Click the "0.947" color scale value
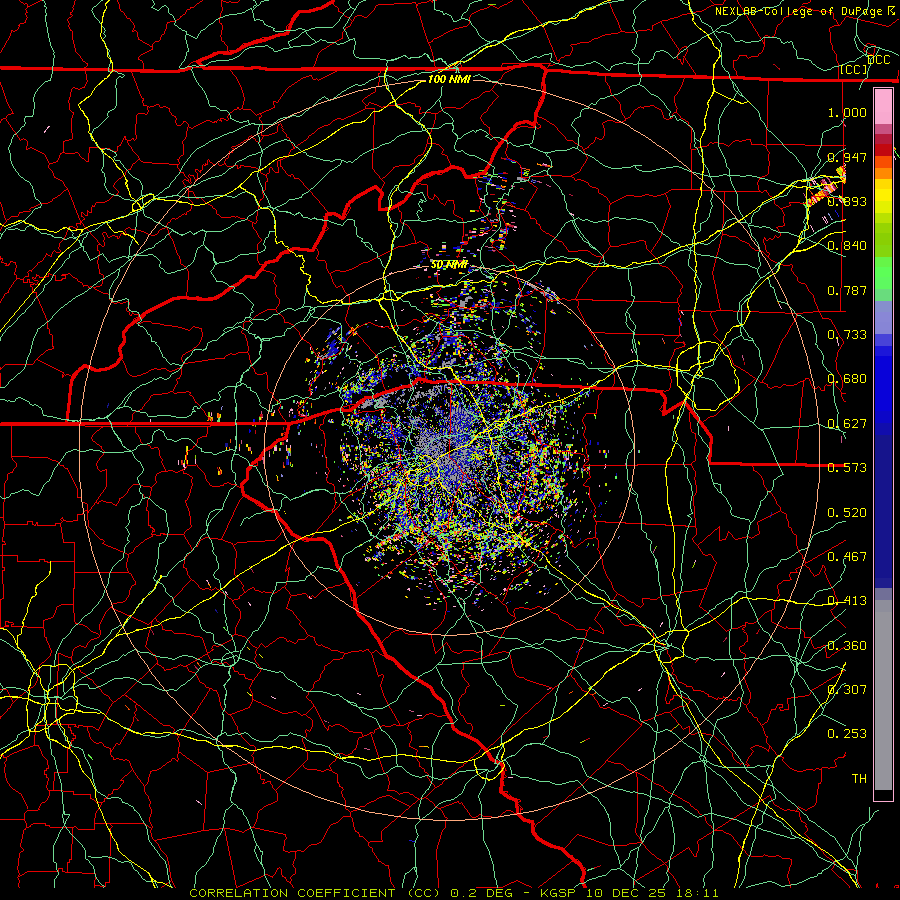 point(847,157)
